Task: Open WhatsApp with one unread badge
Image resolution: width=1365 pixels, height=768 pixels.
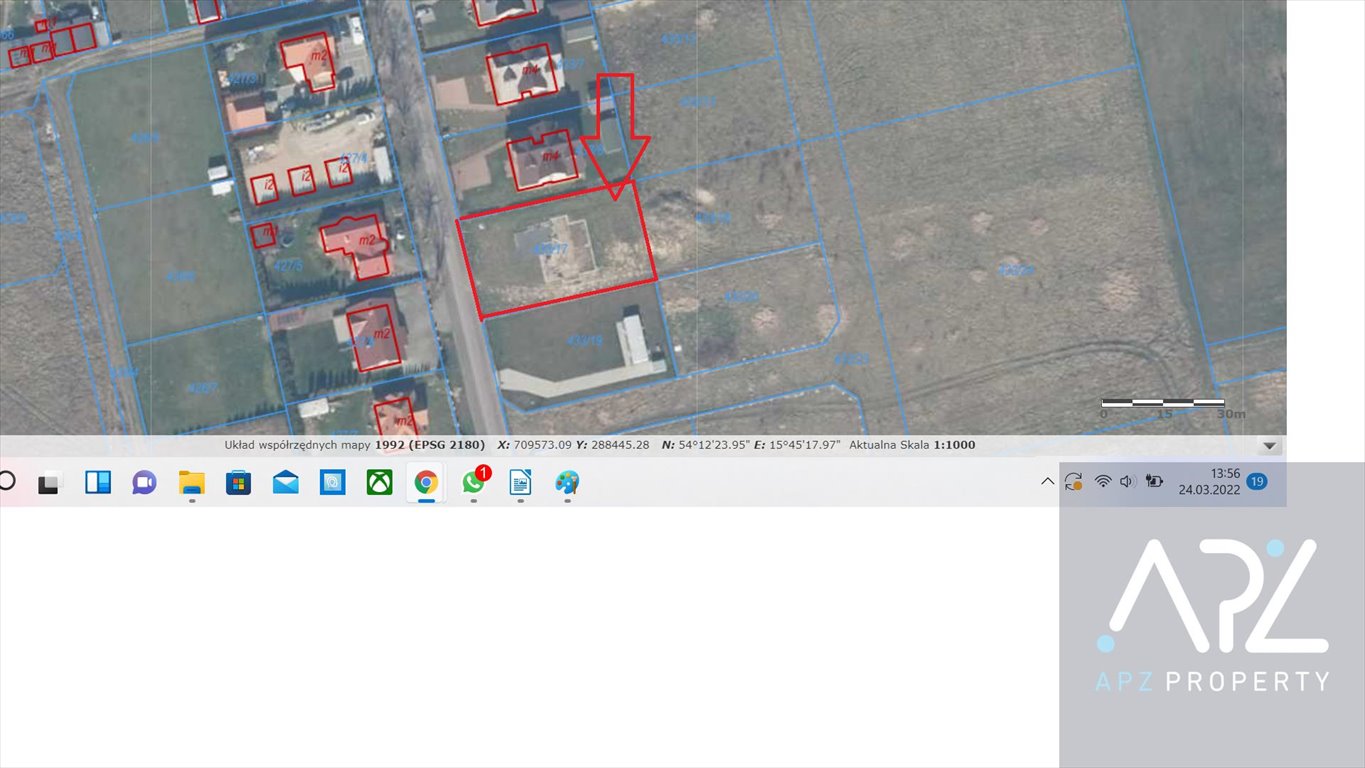Action: [x=474, y=482]
